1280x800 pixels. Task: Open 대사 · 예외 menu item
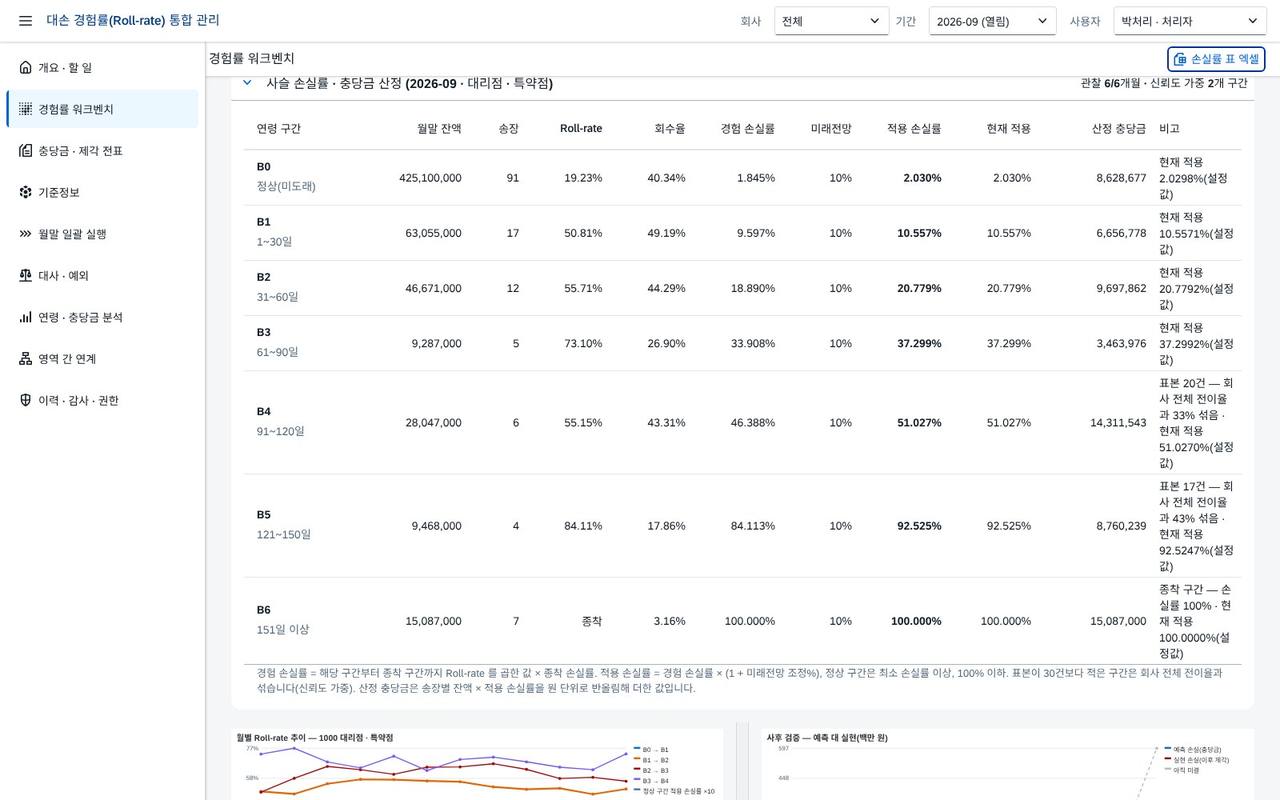tap(102, 275)
